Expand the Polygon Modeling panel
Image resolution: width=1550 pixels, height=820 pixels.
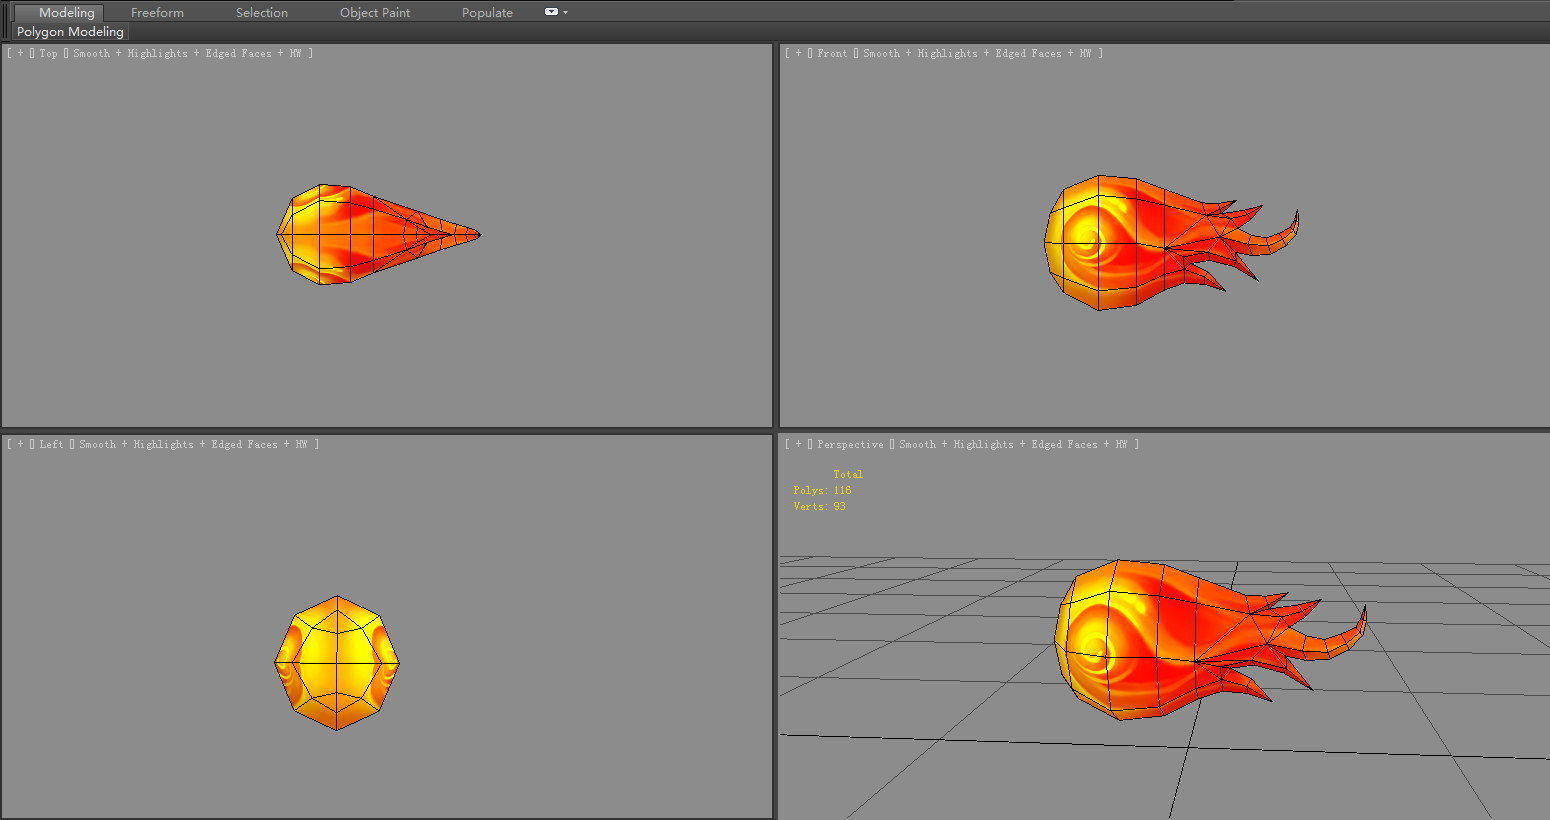point(70,32)
